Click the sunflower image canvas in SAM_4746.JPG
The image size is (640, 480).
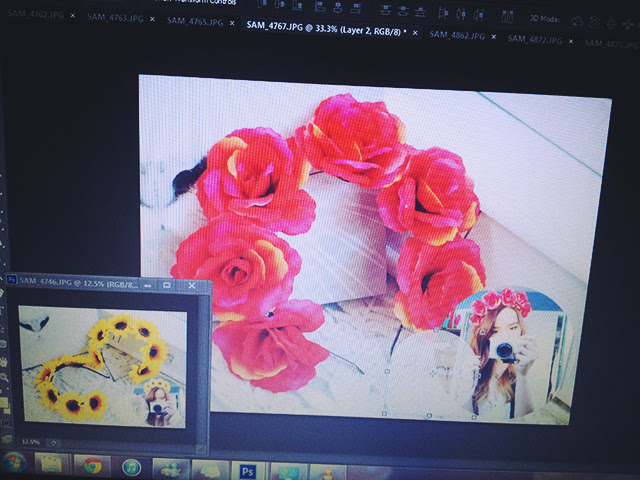(x=104, y=368)
